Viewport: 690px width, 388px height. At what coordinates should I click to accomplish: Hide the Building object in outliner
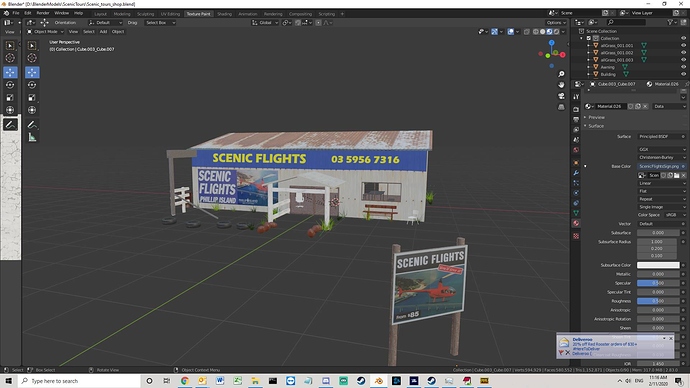(x=683, y=74)
